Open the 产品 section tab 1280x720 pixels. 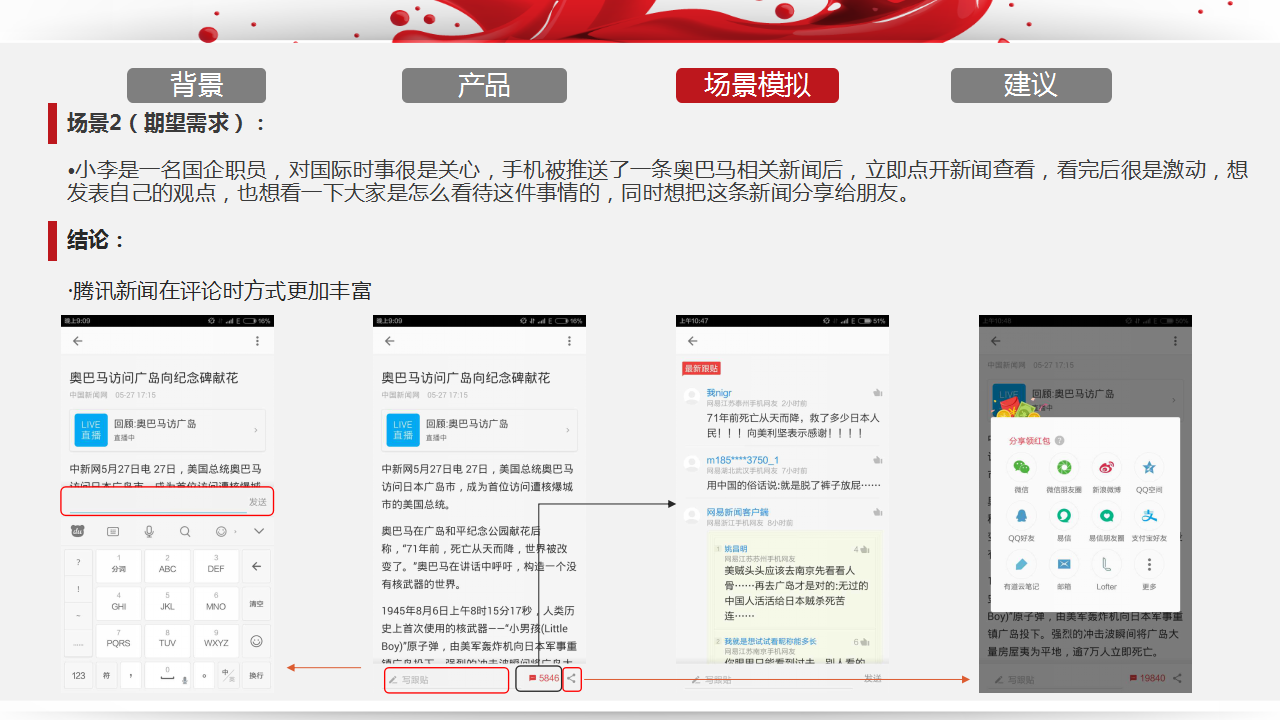(484, 85)
